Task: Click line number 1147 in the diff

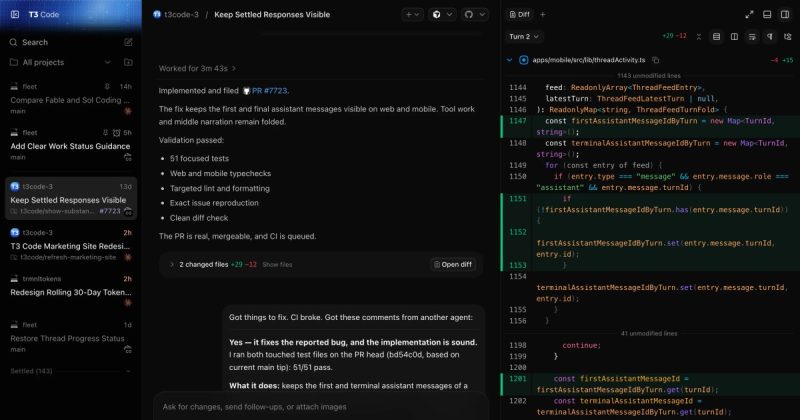Action: point(517,121)
